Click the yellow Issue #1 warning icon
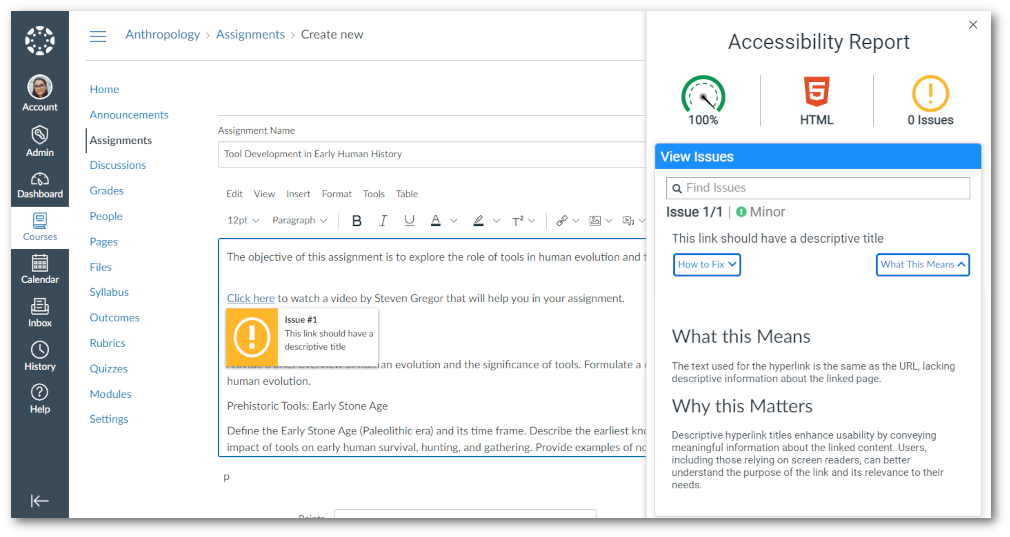Screen dimensions: 1010x537 pyautogui.click(x=252, y=337)
